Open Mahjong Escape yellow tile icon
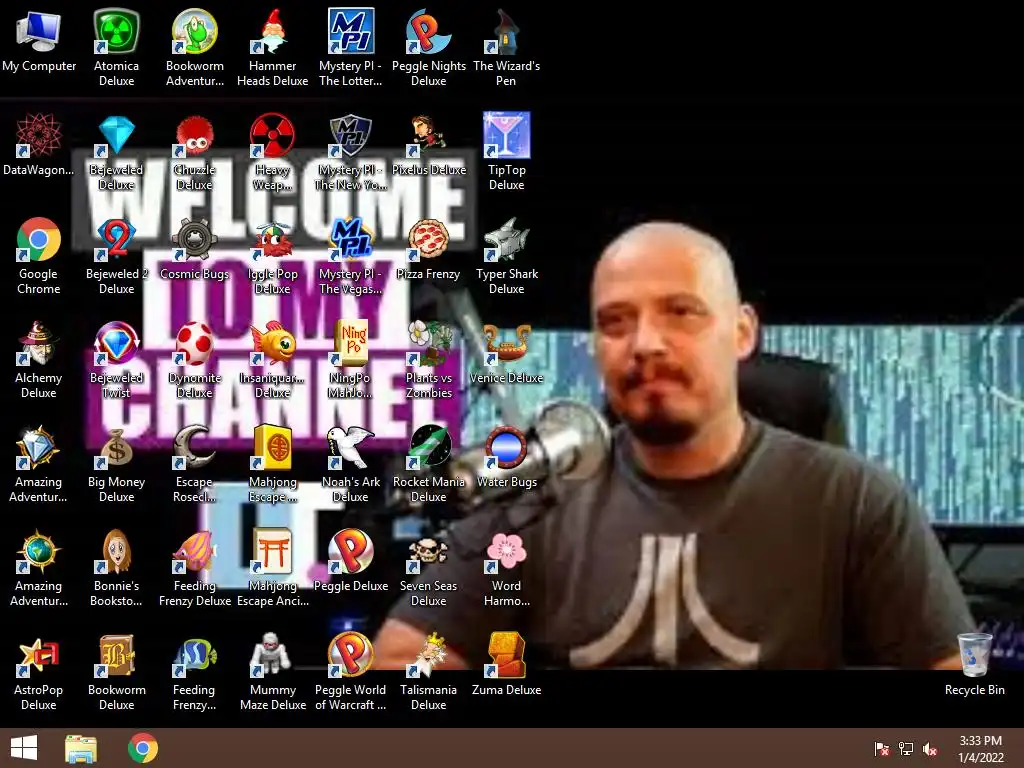This screenshot has height=768, width=1024. (272, 464)
